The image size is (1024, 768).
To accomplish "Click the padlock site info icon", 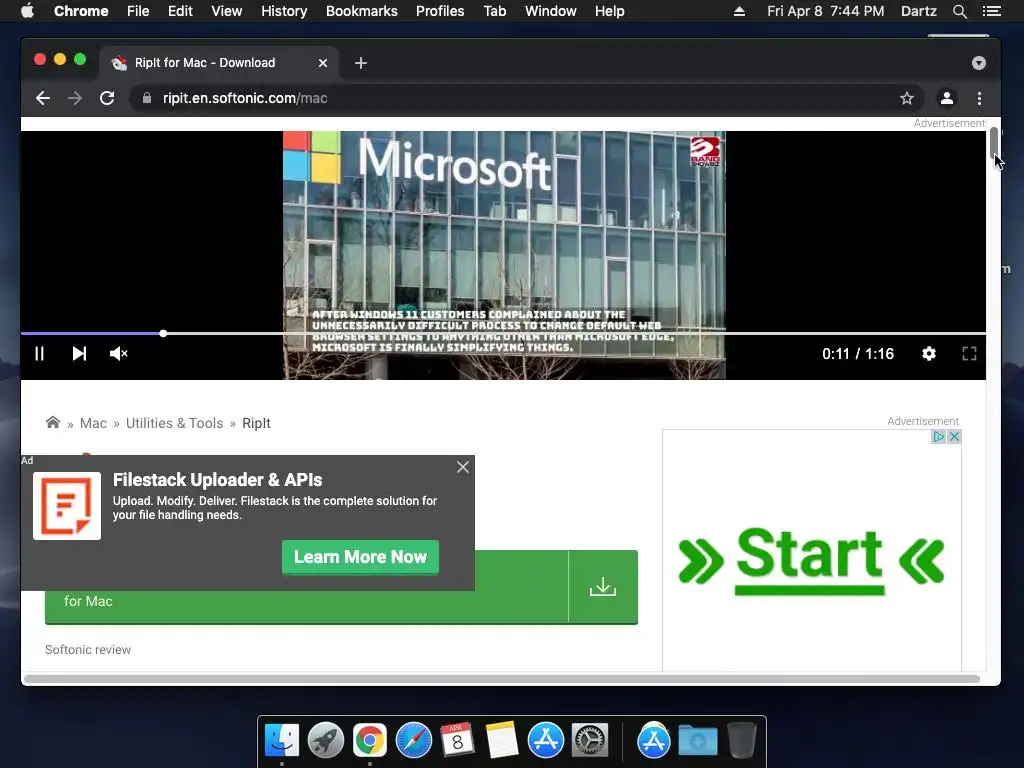I will [x=147, y=98].
